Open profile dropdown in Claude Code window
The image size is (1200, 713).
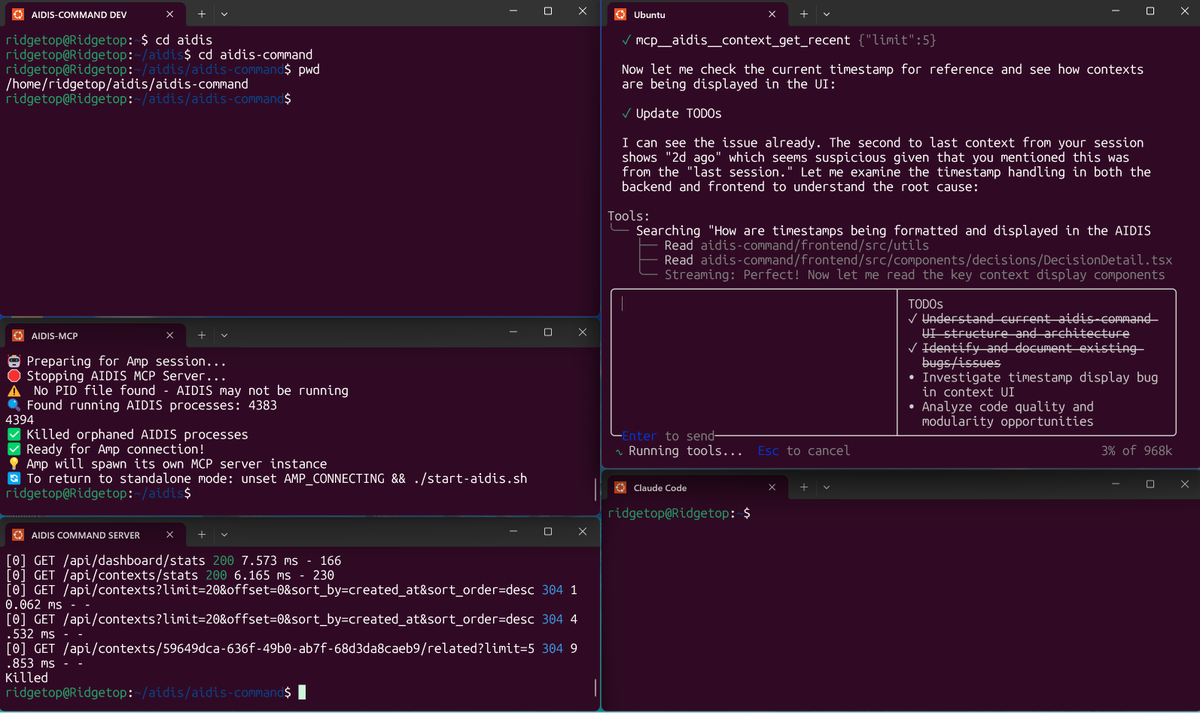[826, 488]
